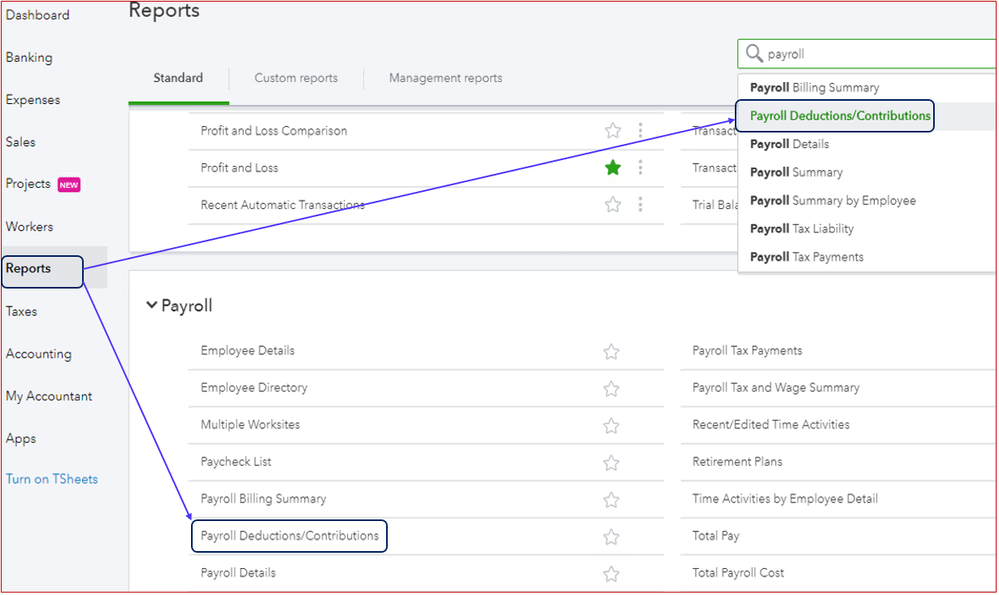Favorite the Profit and Loss Comparison star
This screenshot has height=595, width=999.
613,131
